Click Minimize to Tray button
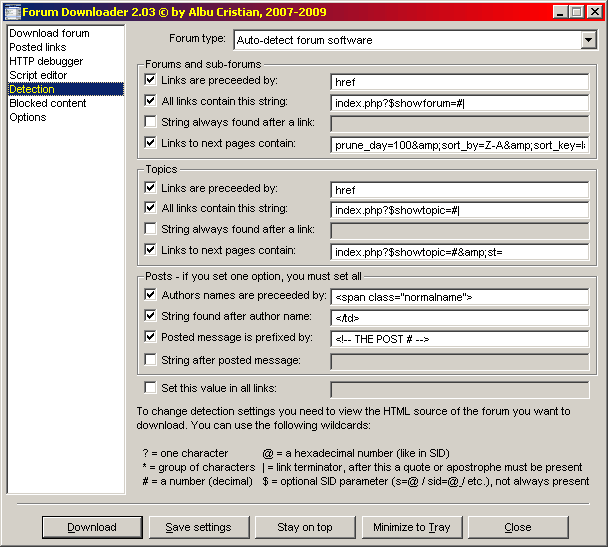Screen dimensions: 608x547 412,527
